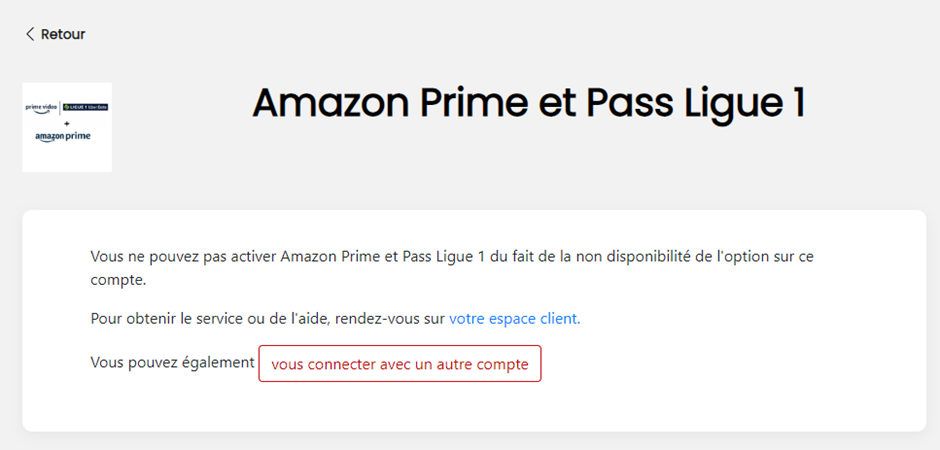Click the prime video logo
The width and height of the screenshot is (940, 450).
tap(42, 105)
